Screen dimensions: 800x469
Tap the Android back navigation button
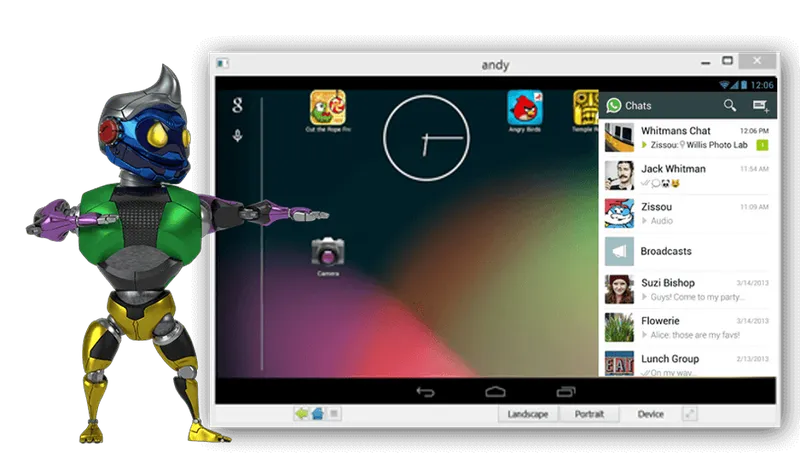pyautogui.click(x=426, y=392)
